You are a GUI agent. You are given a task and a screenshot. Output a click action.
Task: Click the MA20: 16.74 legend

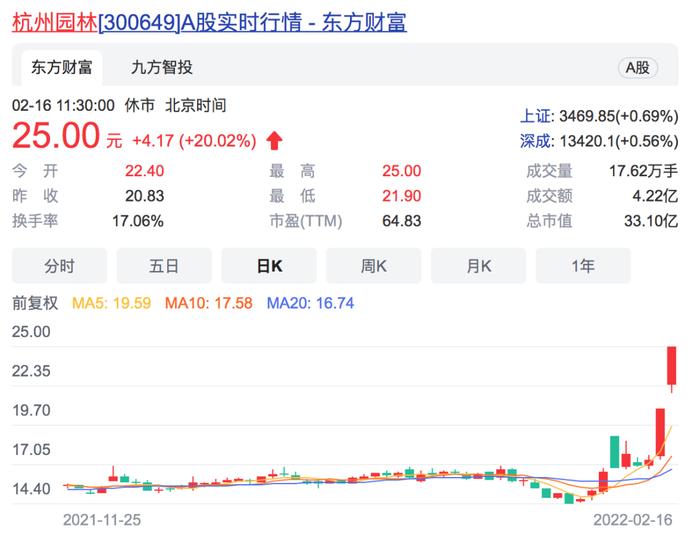click(310, 303)
